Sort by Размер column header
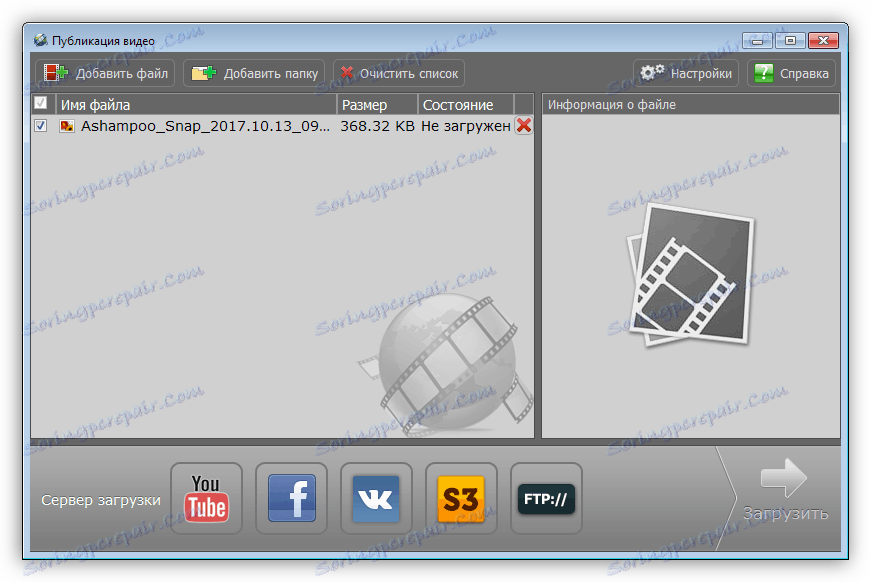The width and height of the screenshot is (871, 582). pos(377,104)
